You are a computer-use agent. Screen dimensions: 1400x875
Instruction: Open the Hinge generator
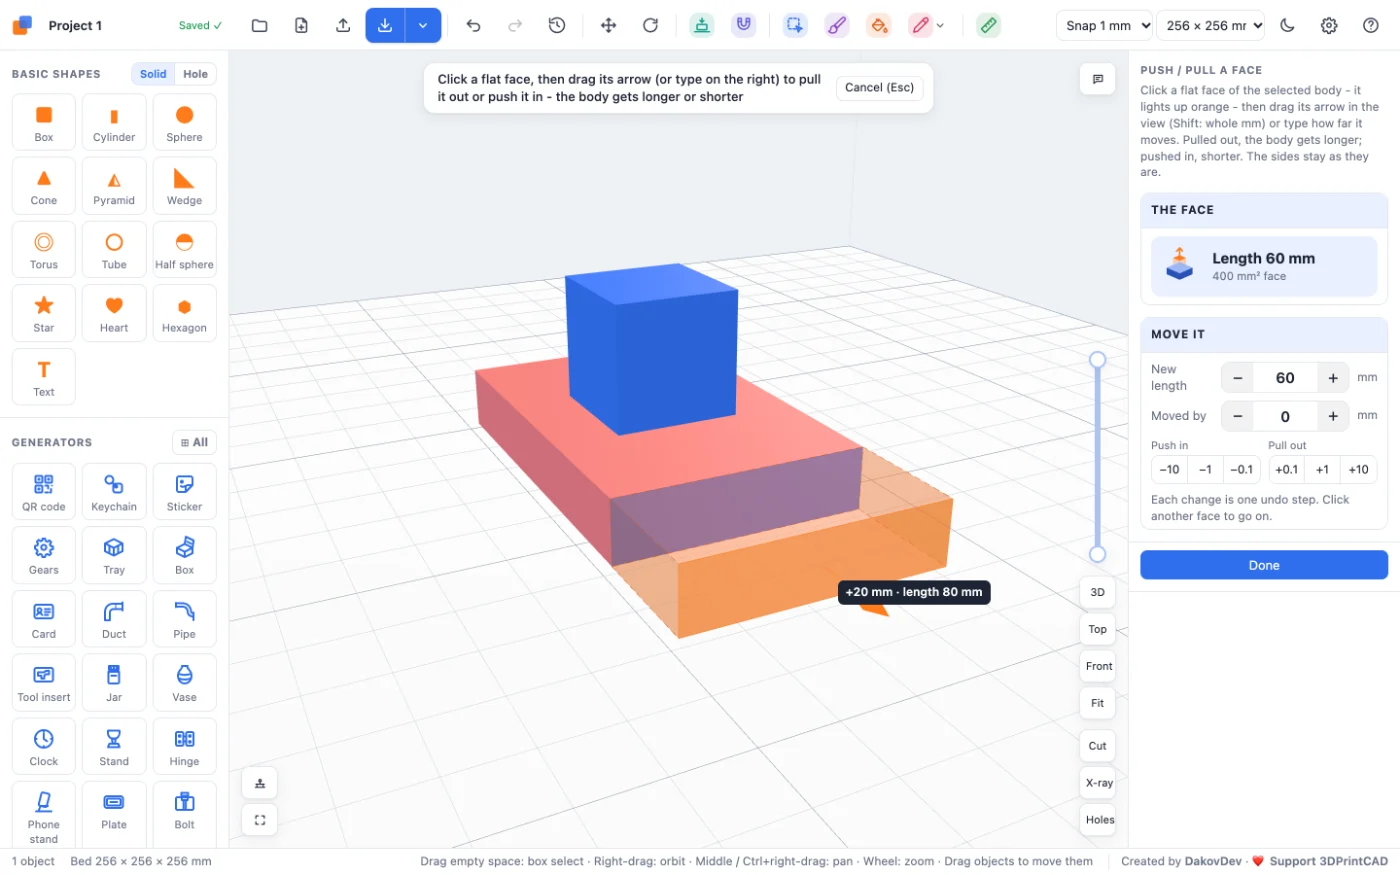click(x=185, y=747)
